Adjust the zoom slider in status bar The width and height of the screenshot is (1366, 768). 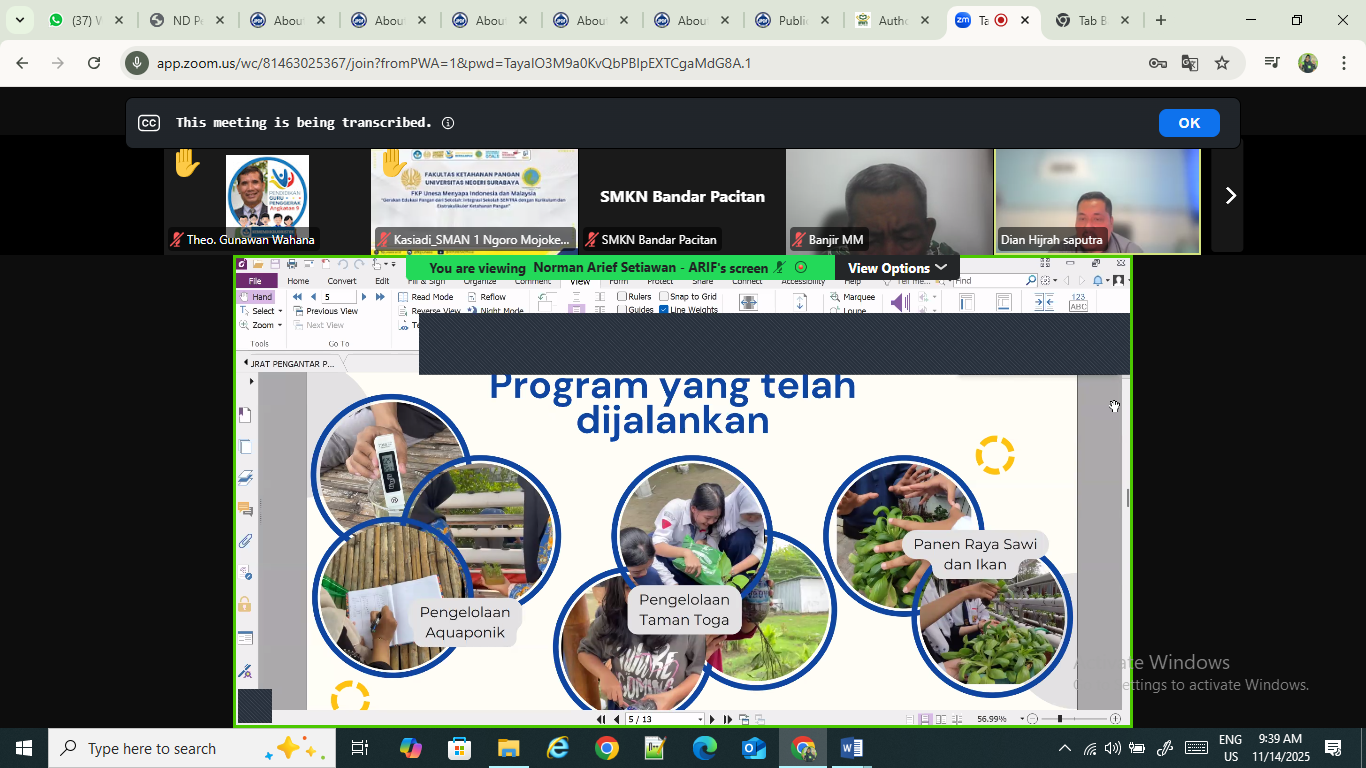click(1060, 719)
